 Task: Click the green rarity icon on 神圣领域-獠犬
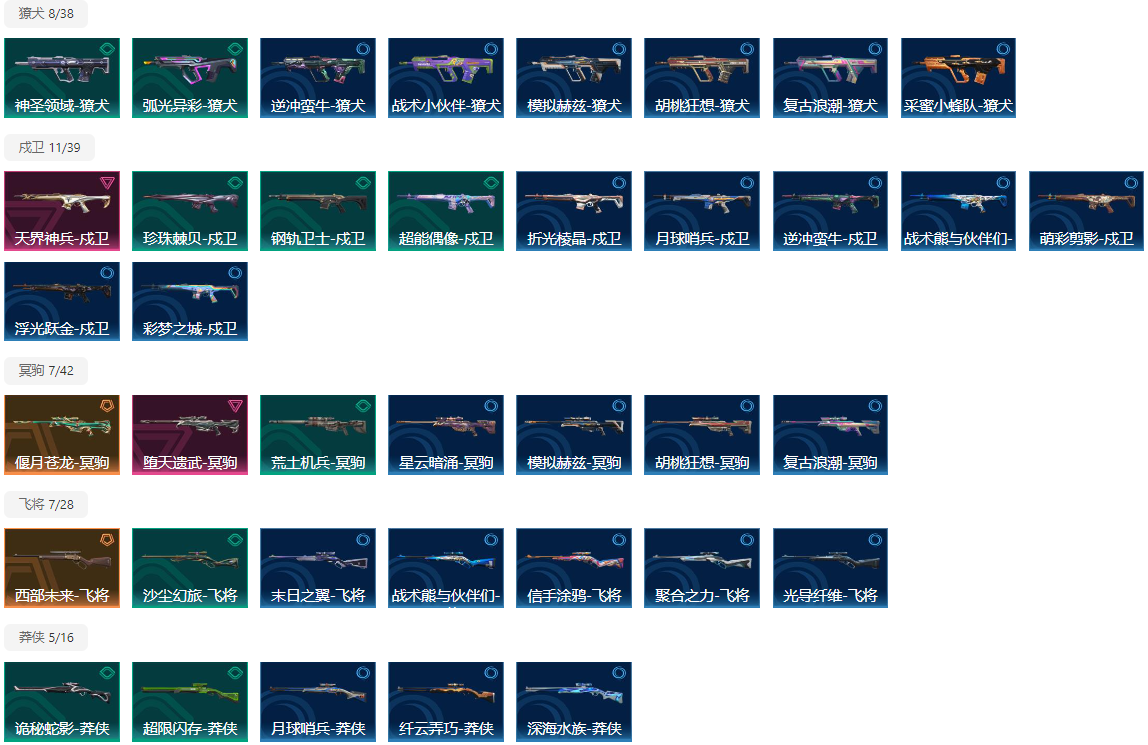(x=107, y=49)
